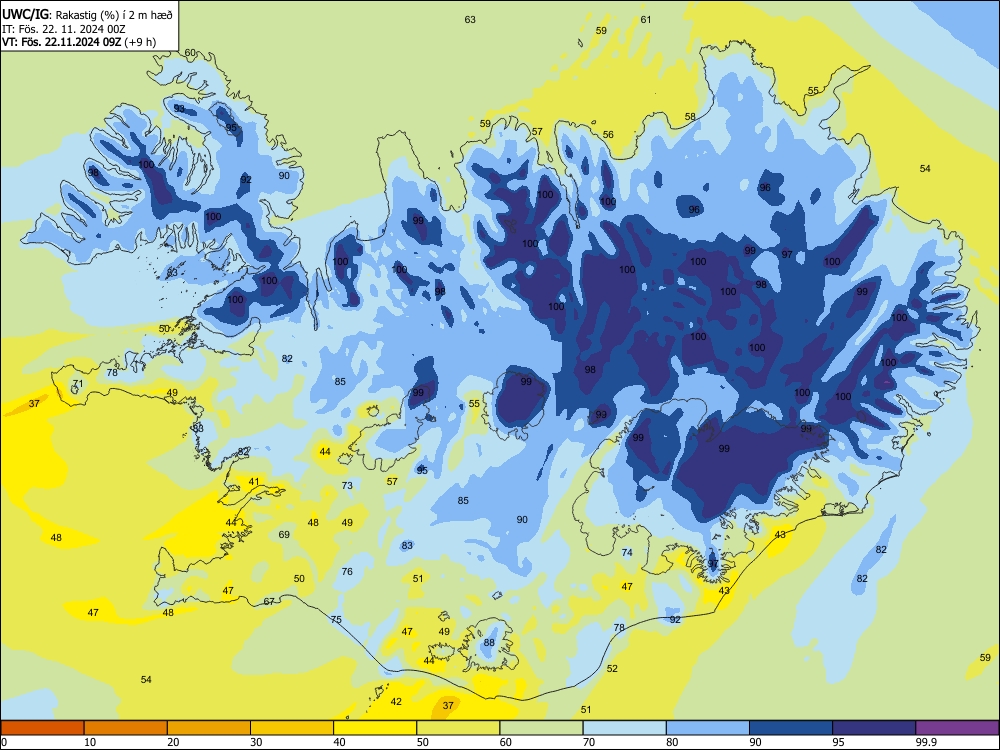Click the 90–95 dark blue legend swatch
This screenshot has height=750, width=1000.
pyautogui.click(x=791, y=728)
